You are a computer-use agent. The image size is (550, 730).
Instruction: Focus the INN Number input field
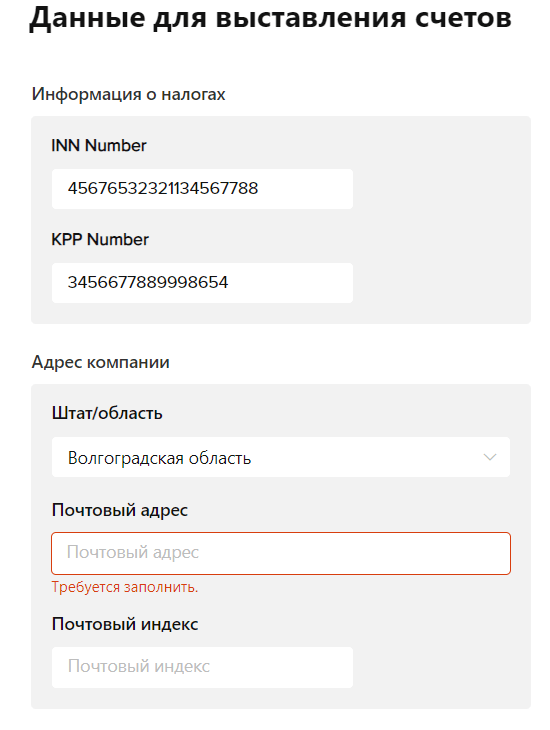[x=202, y=189]
